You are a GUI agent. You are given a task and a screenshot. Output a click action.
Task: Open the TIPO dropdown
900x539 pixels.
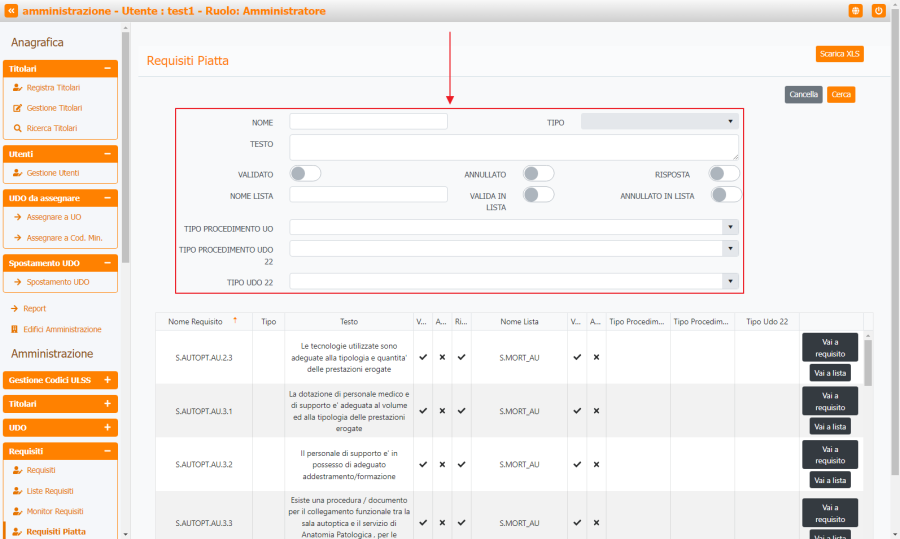(x=659, y=122)
